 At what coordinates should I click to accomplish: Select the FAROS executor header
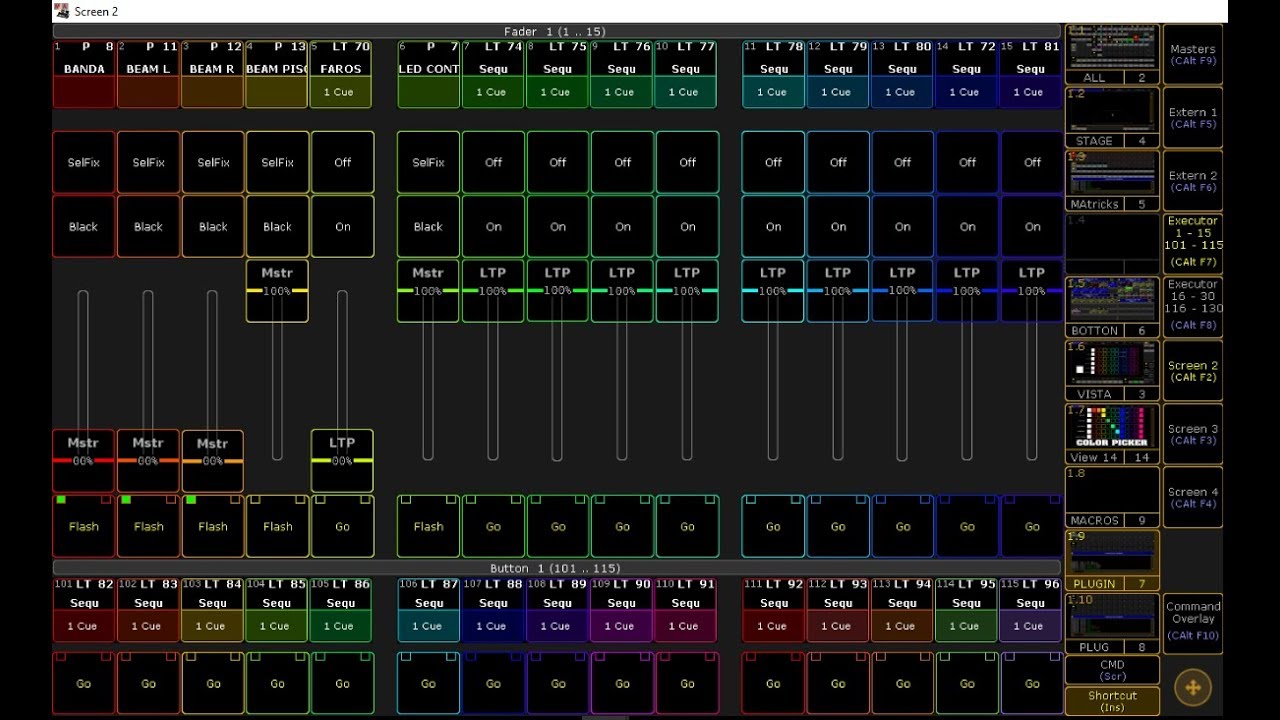[340, 74]
